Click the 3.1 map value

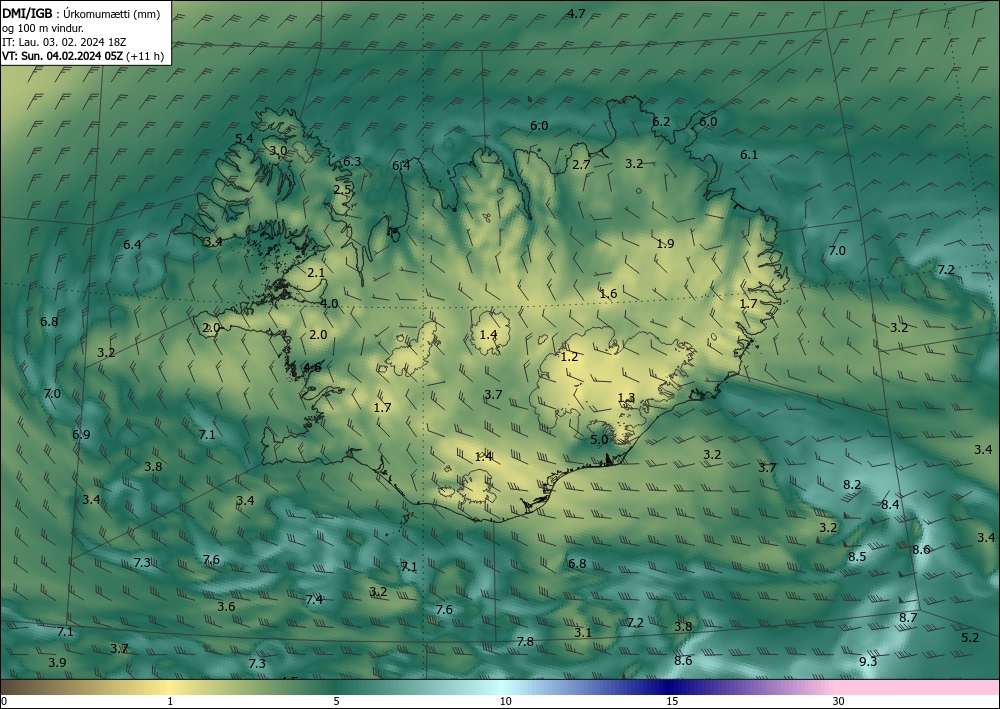[583, 632]
